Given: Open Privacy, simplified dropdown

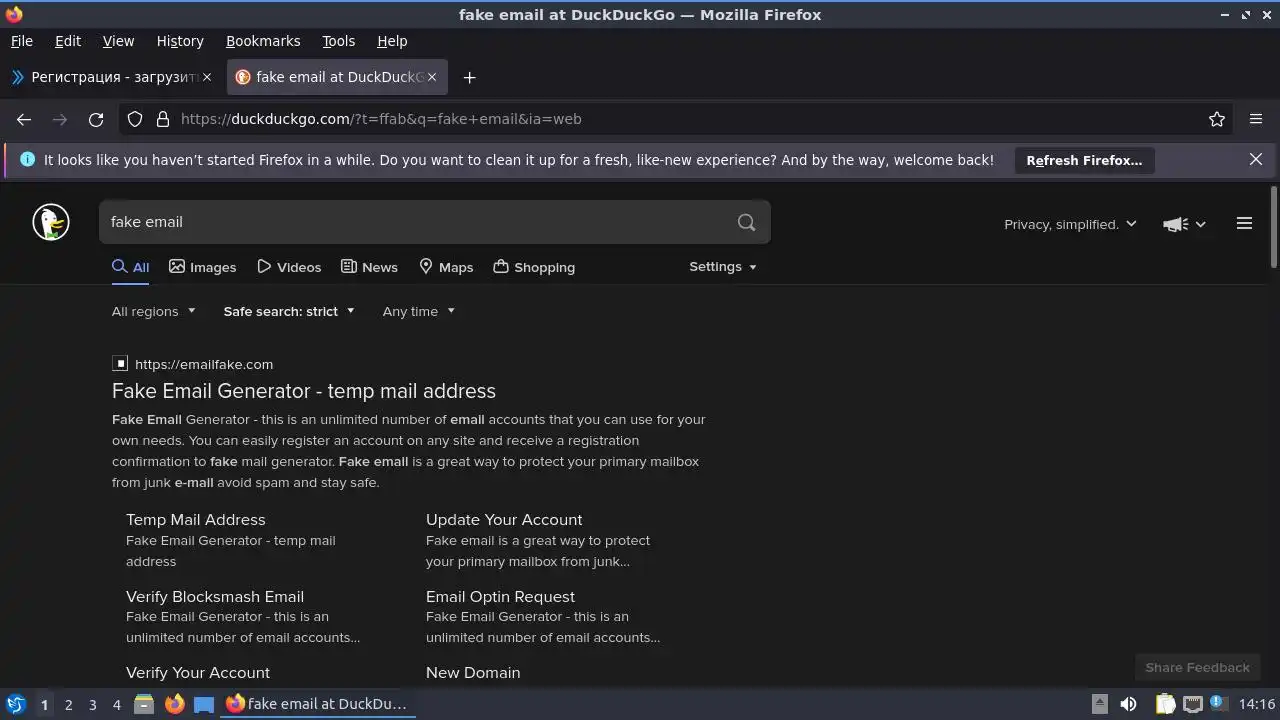Looking at the screenshot, I should pos(1070,224).
